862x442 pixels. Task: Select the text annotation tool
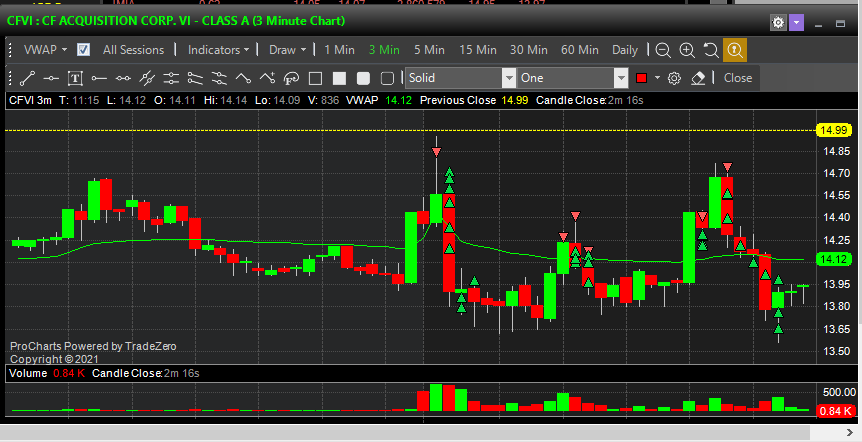tap(75, 78)
